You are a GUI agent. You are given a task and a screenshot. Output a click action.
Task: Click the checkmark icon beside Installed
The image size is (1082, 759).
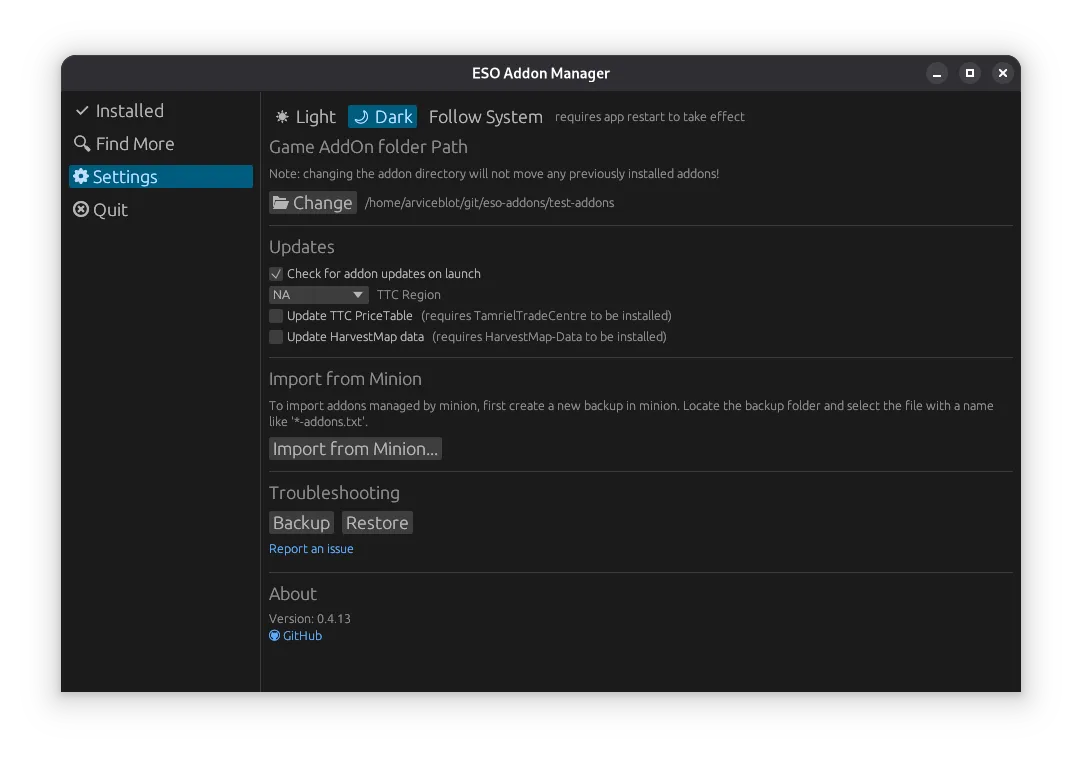pyautogui.click(x=82, y=111)
